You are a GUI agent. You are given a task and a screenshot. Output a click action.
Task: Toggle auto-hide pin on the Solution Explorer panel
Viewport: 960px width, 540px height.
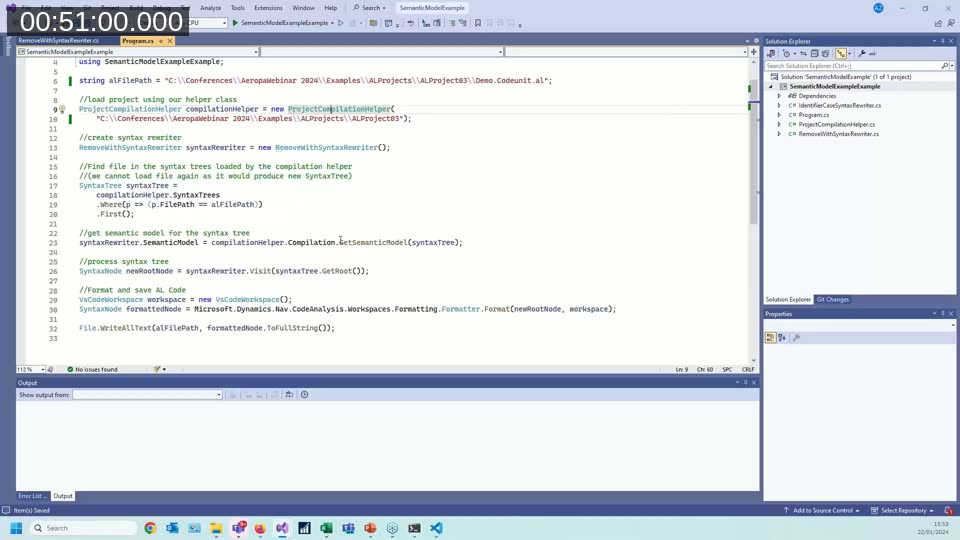point(943,41)
